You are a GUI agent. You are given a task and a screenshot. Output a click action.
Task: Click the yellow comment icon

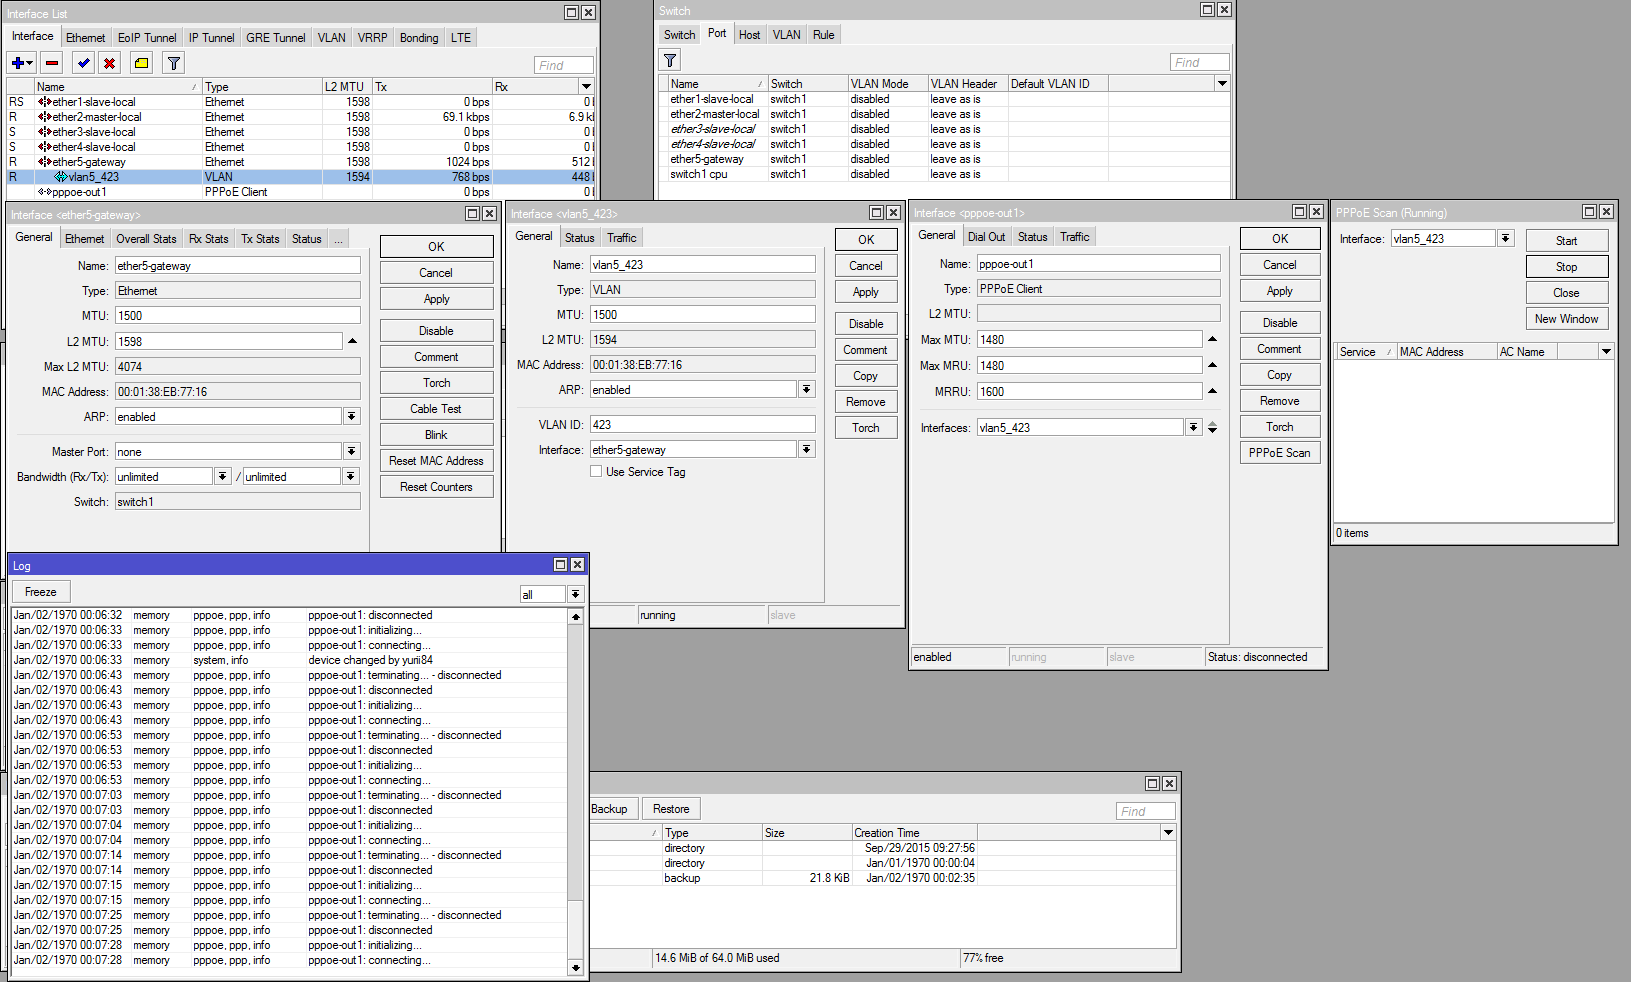click(x=142, y=63)
